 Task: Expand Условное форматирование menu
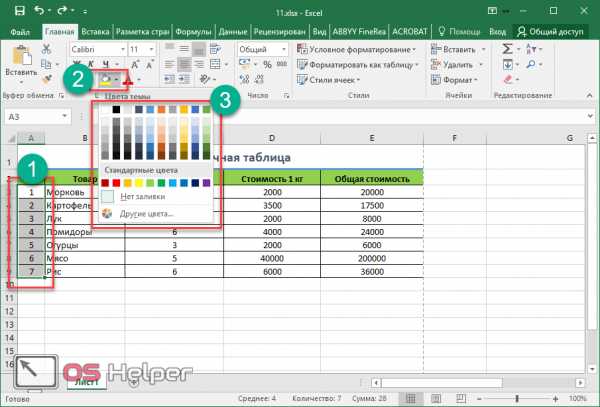coord(356,49)
